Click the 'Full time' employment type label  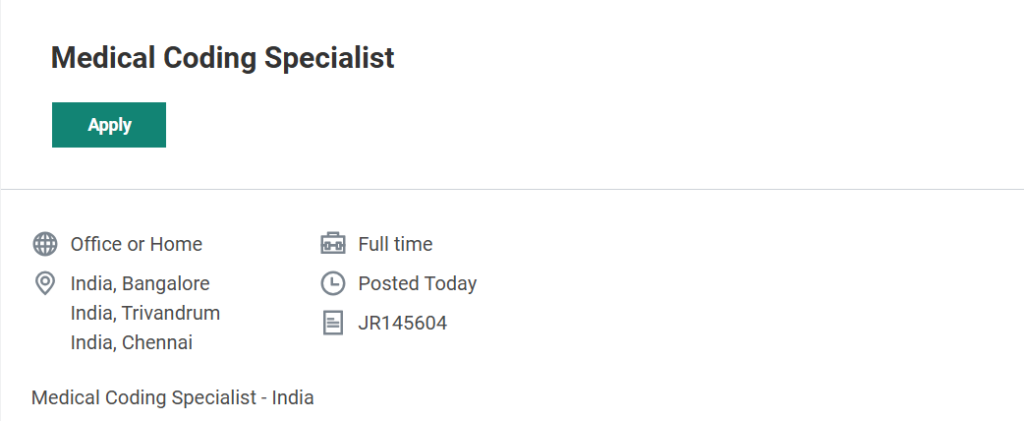pyautogui.click(x=395, y=244)
